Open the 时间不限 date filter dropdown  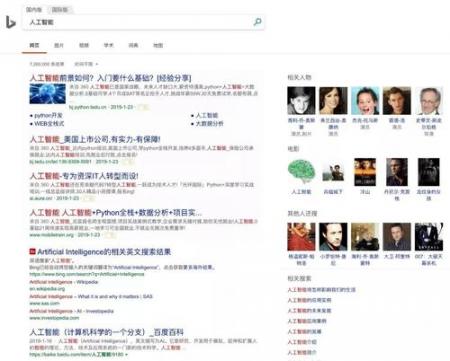[86, 64]
